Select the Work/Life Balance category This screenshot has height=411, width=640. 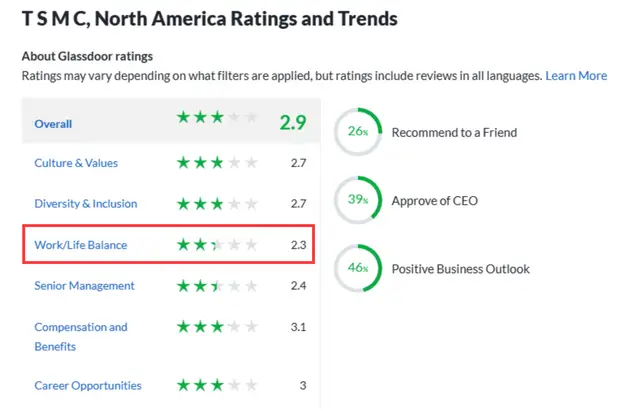coord(81,245)
